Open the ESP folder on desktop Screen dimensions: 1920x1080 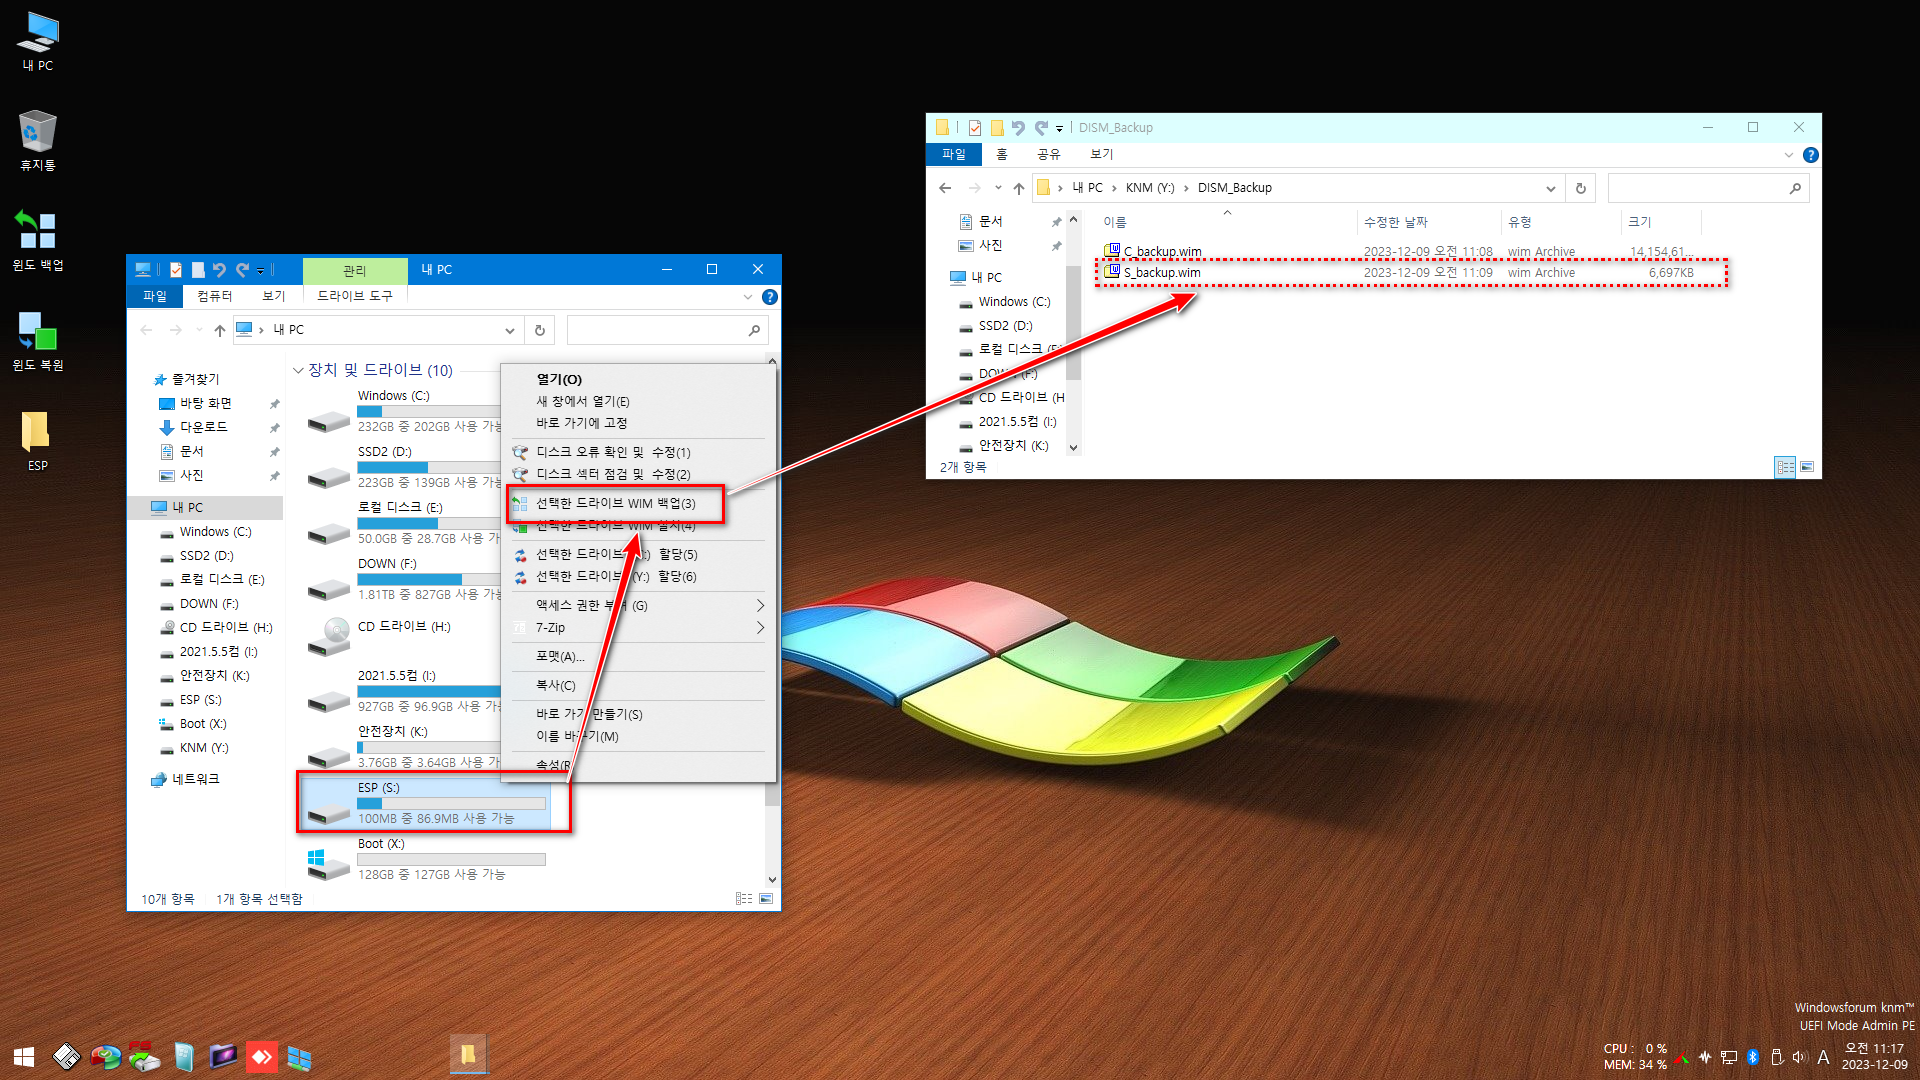tap(38, 440)
